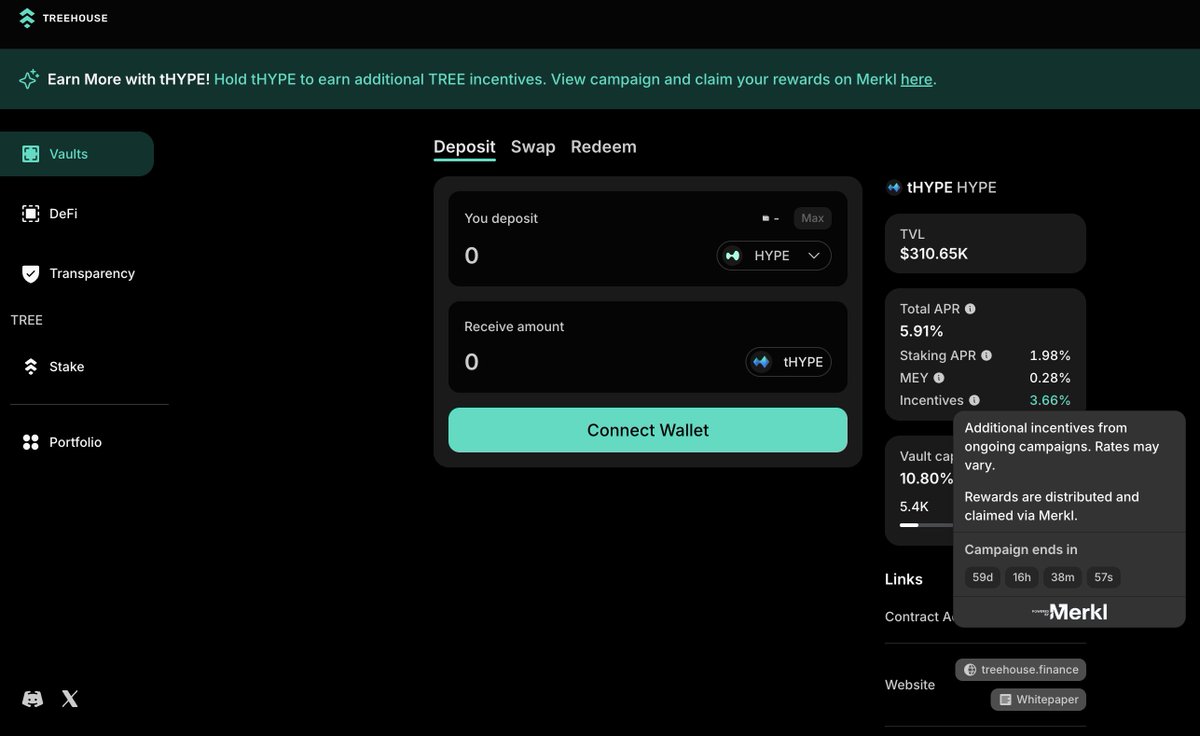Click the 38m countdown chip

pyautogui.click(x=1062, y=577)
